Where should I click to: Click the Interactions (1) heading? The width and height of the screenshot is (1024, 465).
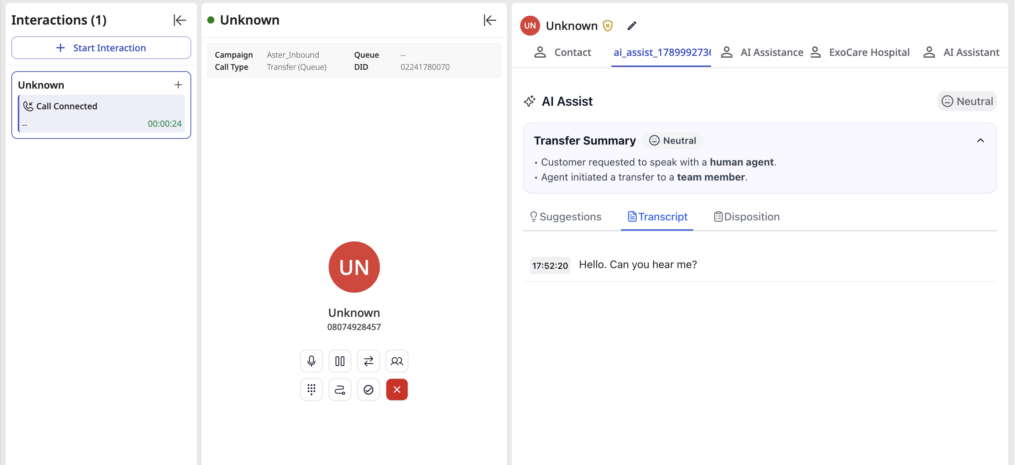tap(59, 20)
